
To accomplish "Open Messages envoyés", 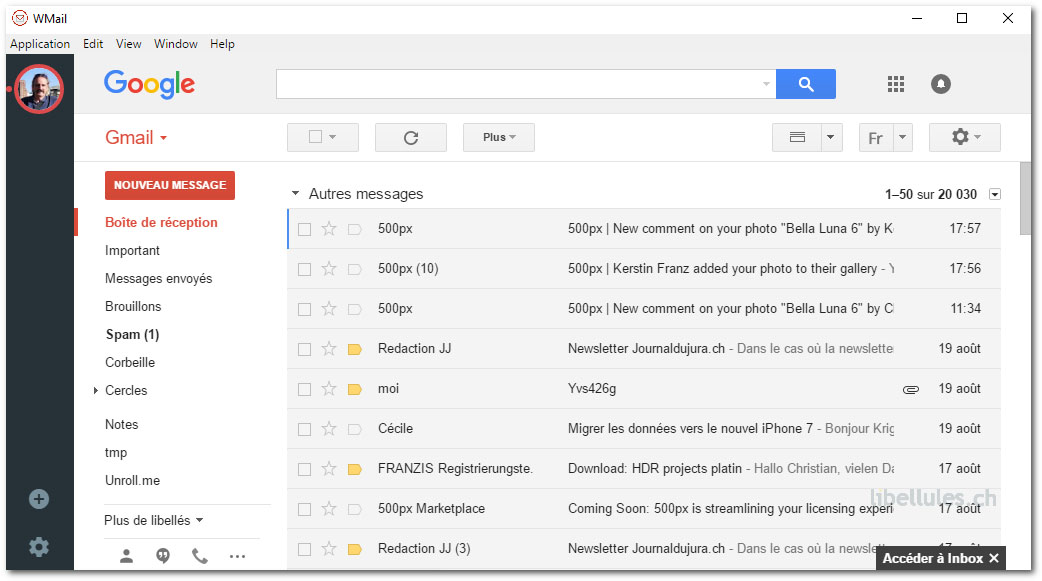I will click(x=159, y=279).
